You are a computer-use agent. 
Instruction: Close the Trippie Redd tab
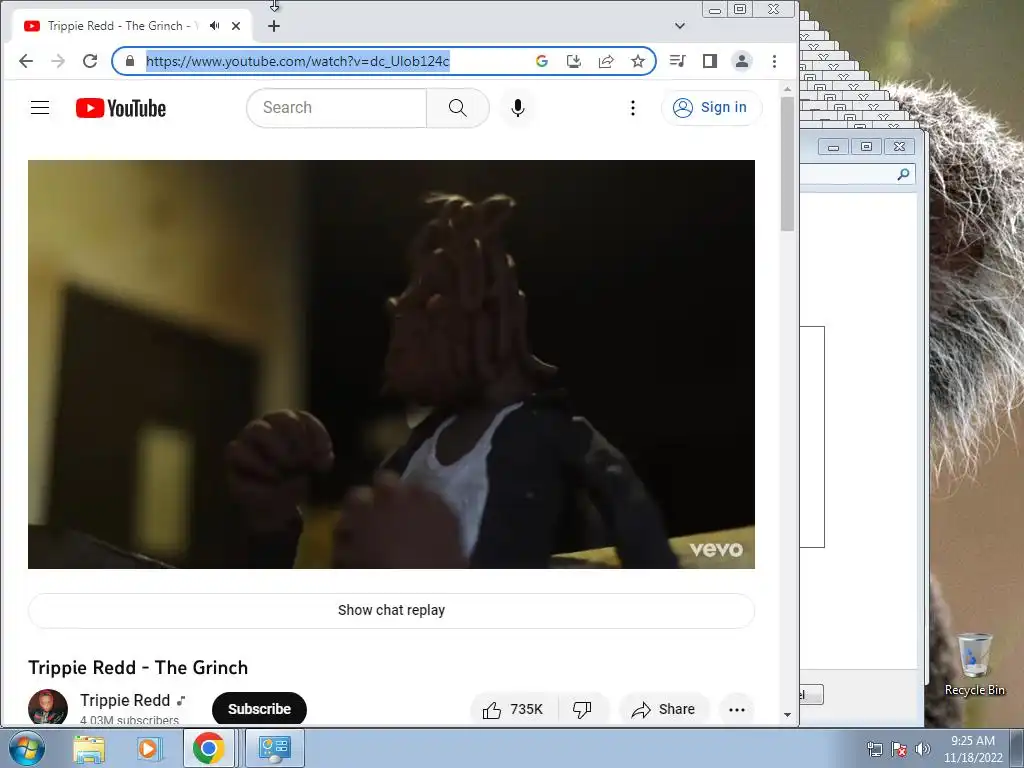[236, 26]
